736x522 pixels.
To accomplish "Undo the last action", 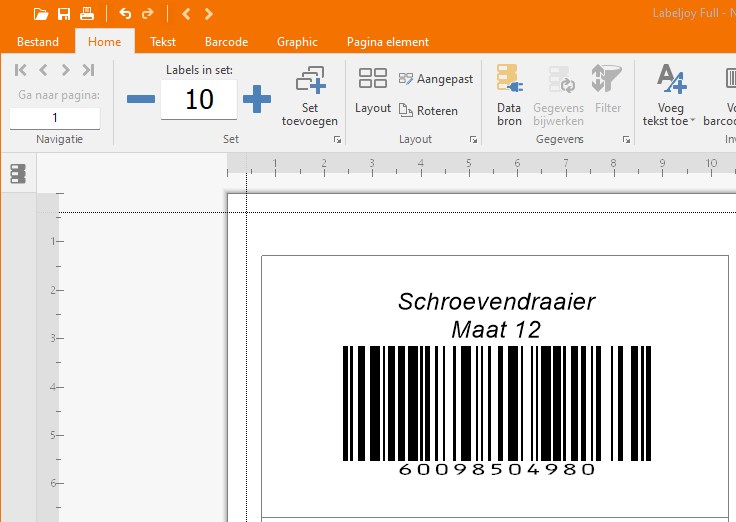I will [125, 14].
